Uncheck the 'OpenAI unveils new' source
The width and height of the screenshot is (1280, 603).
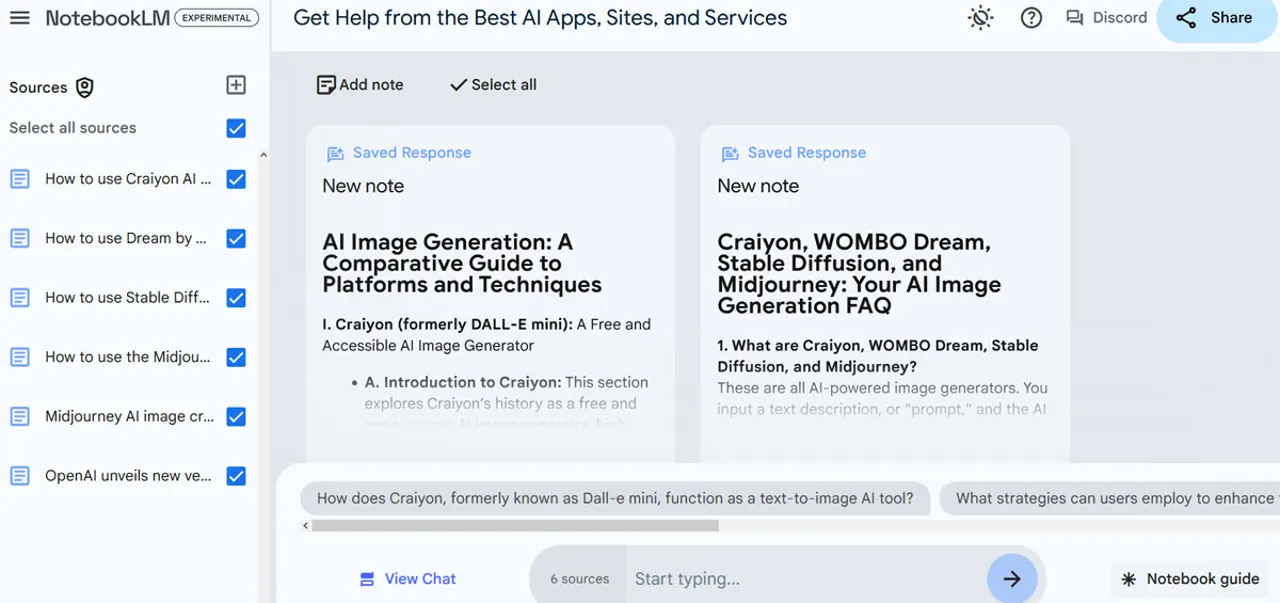click(x=236, y=475)
